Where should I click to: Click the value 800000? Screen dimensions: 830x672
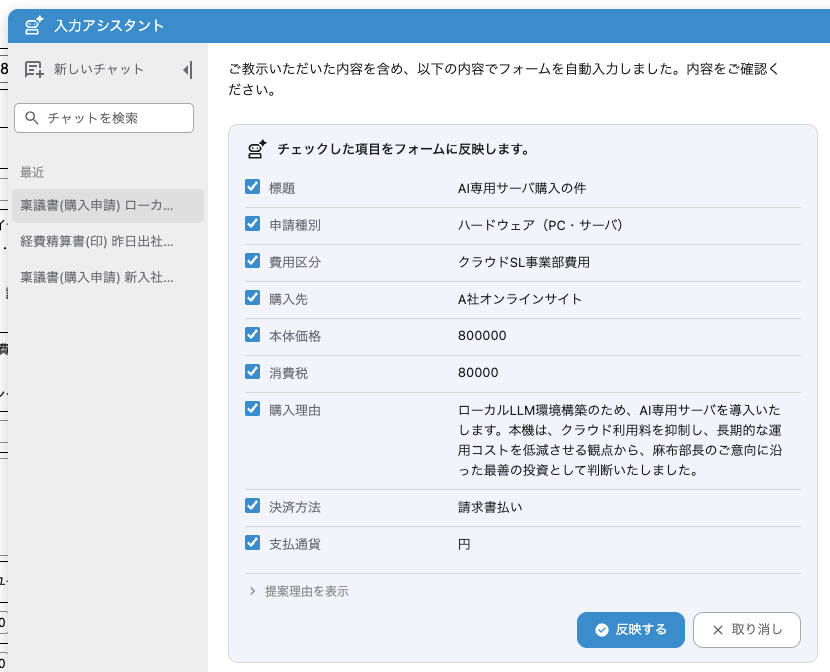482,336
